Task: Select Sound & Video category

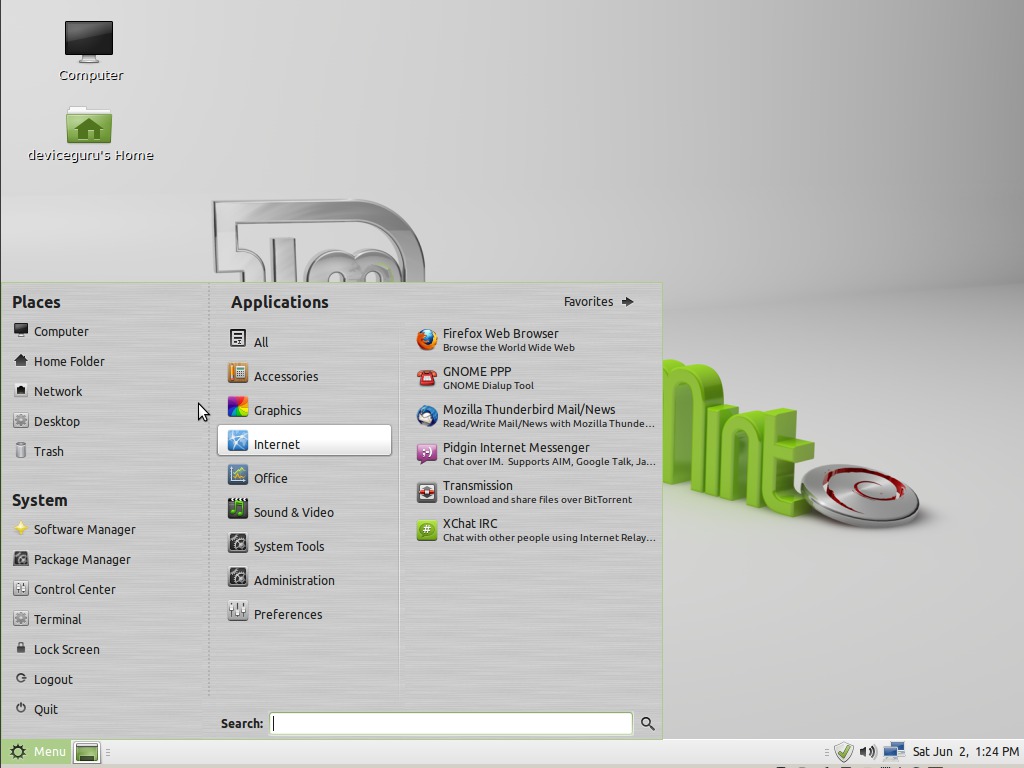Action: pos(304,511)
